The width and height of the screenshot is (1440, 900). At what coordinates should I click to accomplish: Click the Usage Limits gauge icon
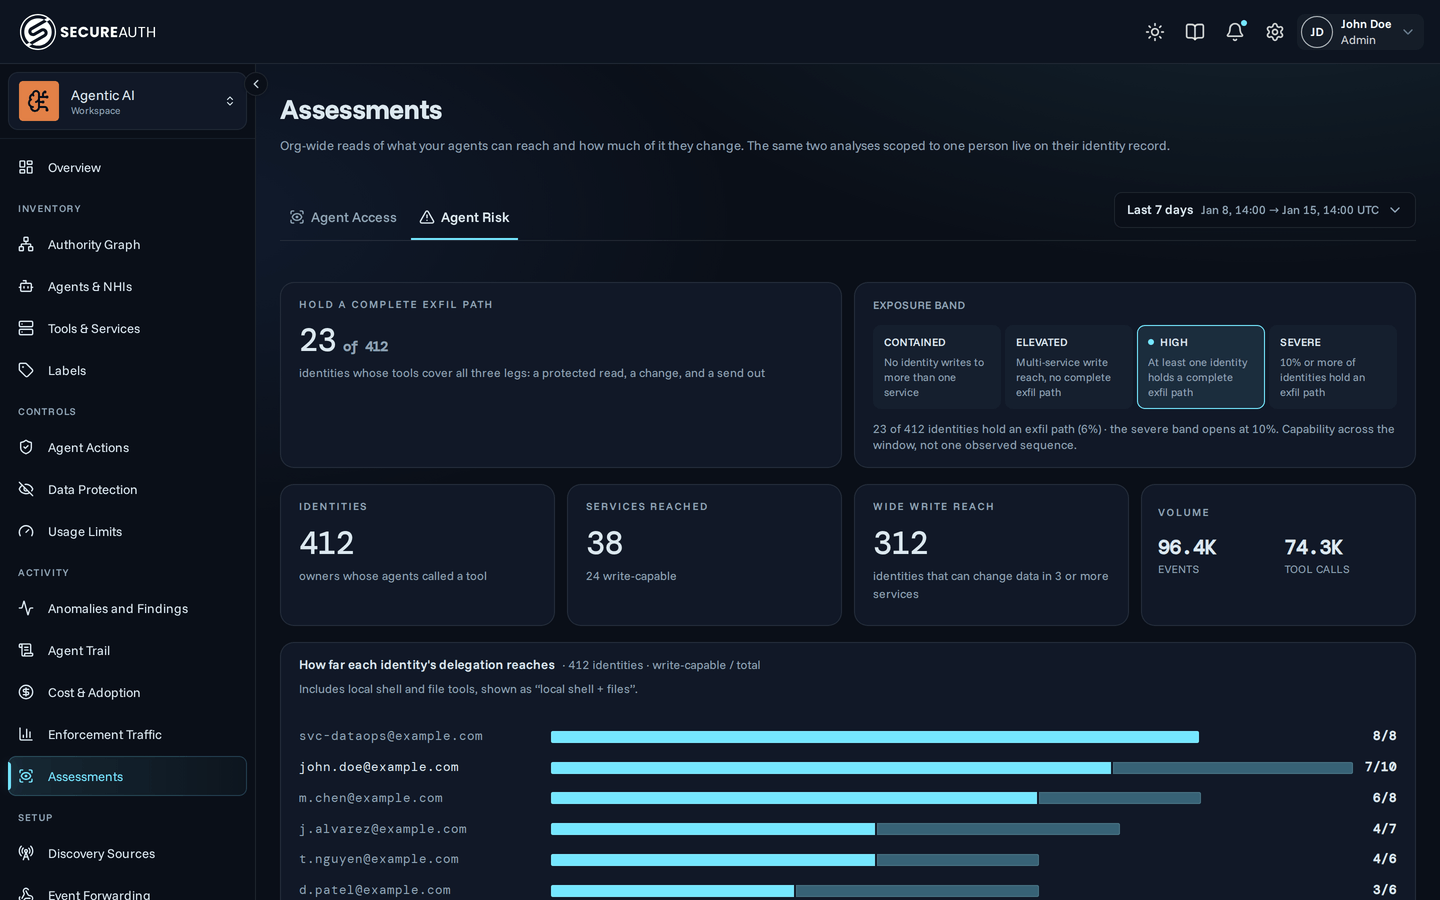[26, 531]
